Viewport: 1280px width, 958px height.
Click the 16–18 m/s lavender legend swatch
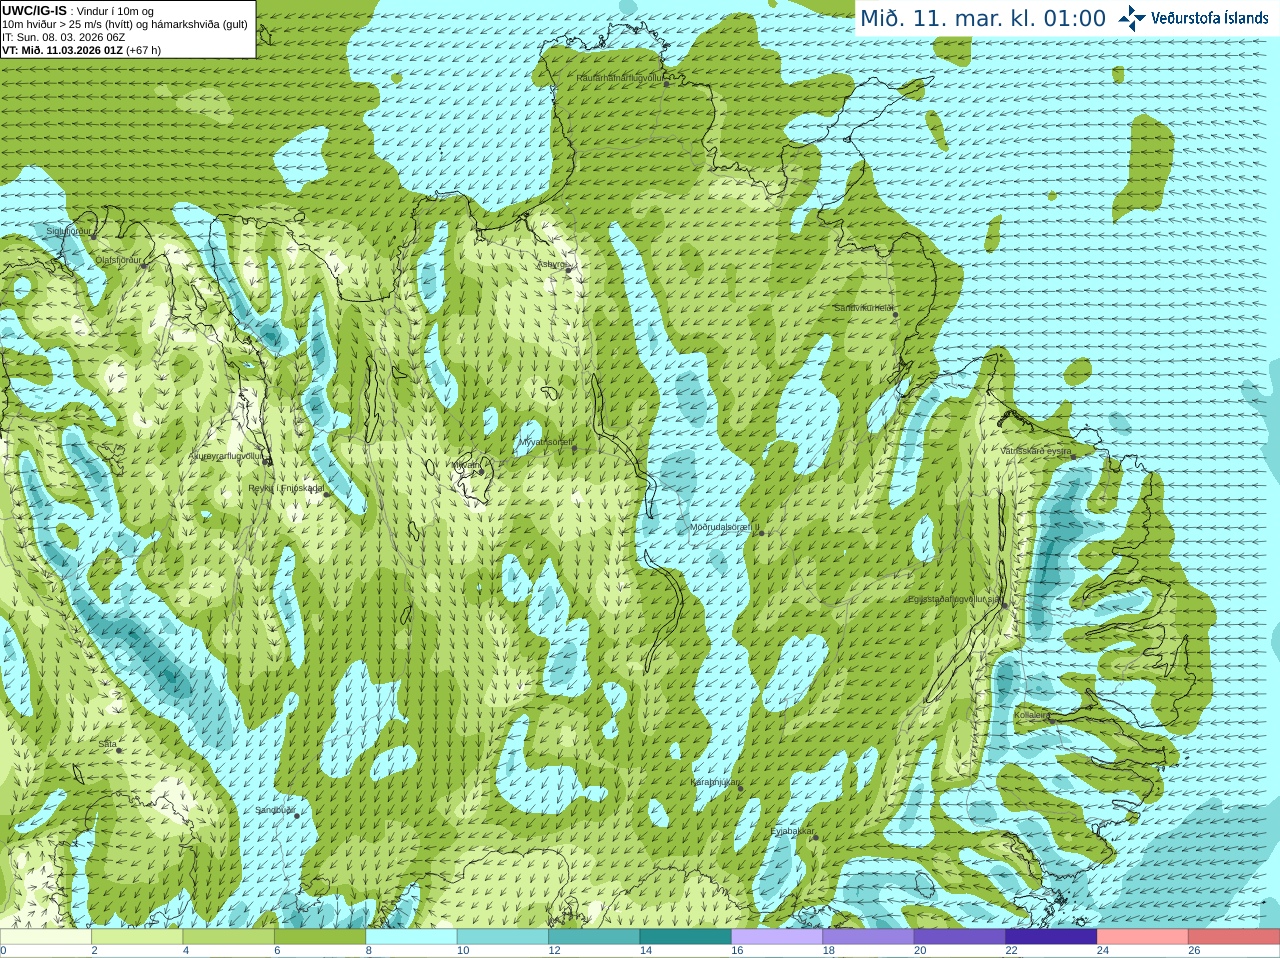pyautogui.click(x=777, y=937)
